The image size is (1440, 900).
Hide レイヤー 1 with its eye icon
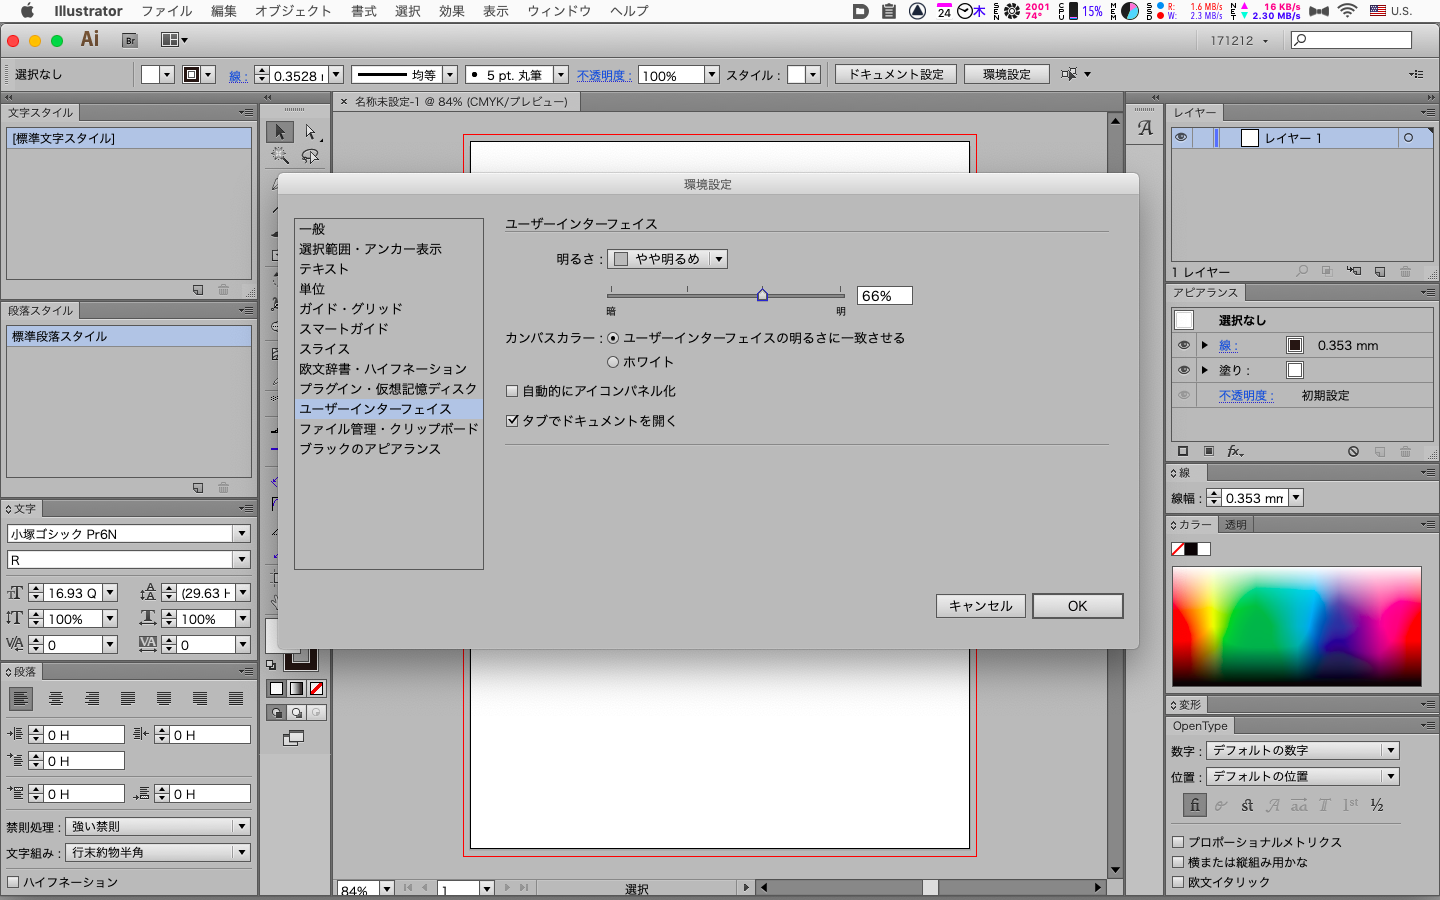[1181, 138]
